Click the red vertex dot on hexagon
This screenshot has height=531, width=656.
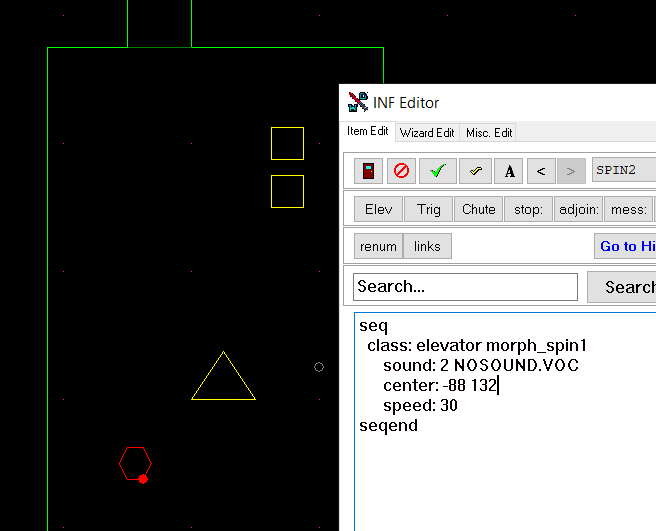click(143, 479)
